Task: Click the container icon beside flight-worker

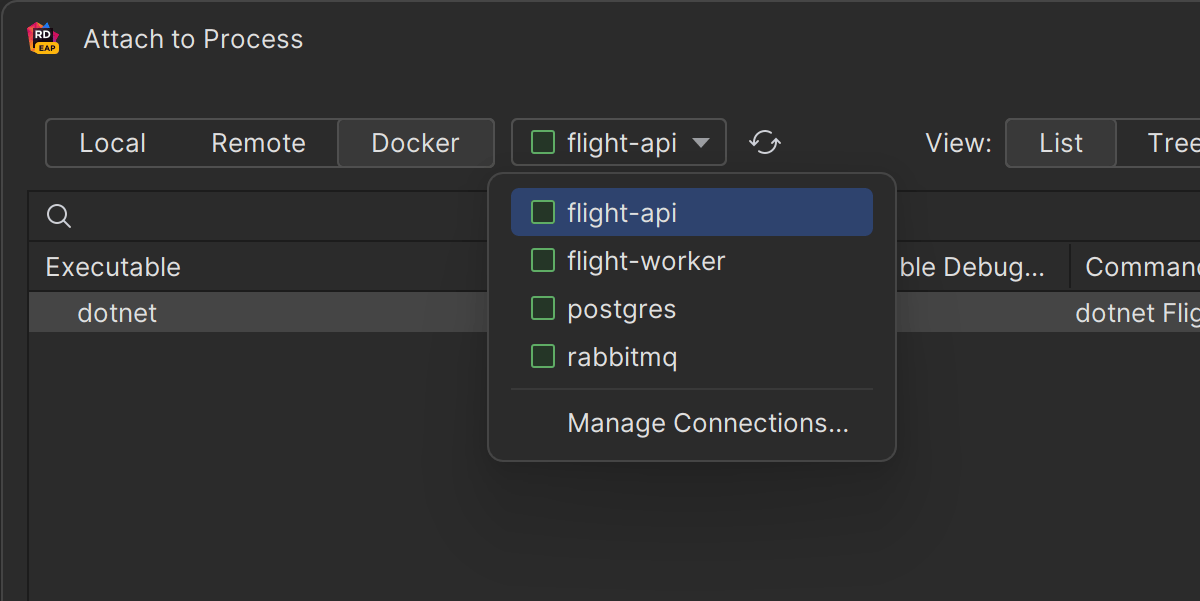Action: pos(542,261)
